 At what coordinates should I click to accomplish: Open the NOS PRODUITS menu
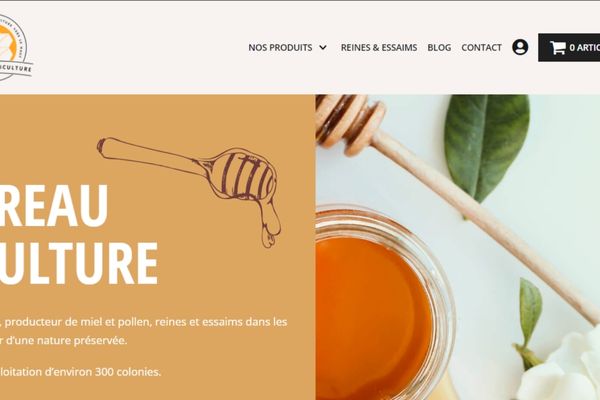pos(280,47)
